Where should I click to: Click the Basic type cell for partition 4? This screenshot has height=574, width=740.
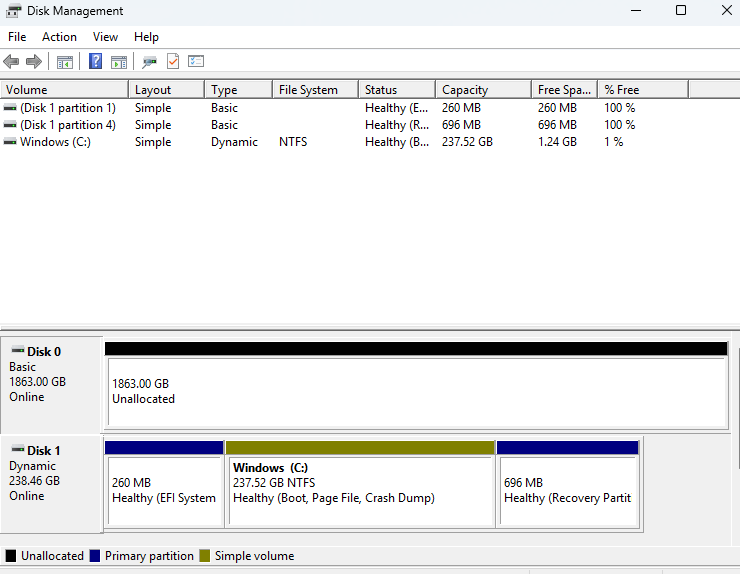[225, 125]
